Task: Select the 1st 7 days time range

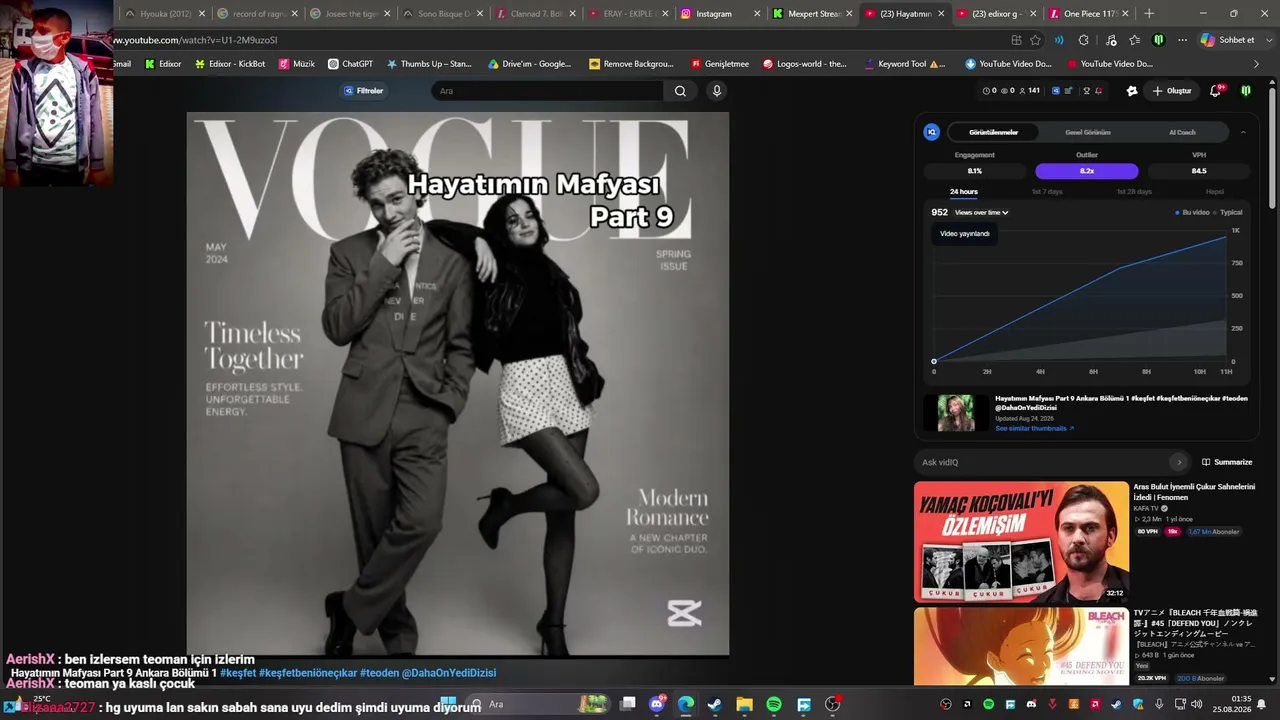Action: [1047, 192]
